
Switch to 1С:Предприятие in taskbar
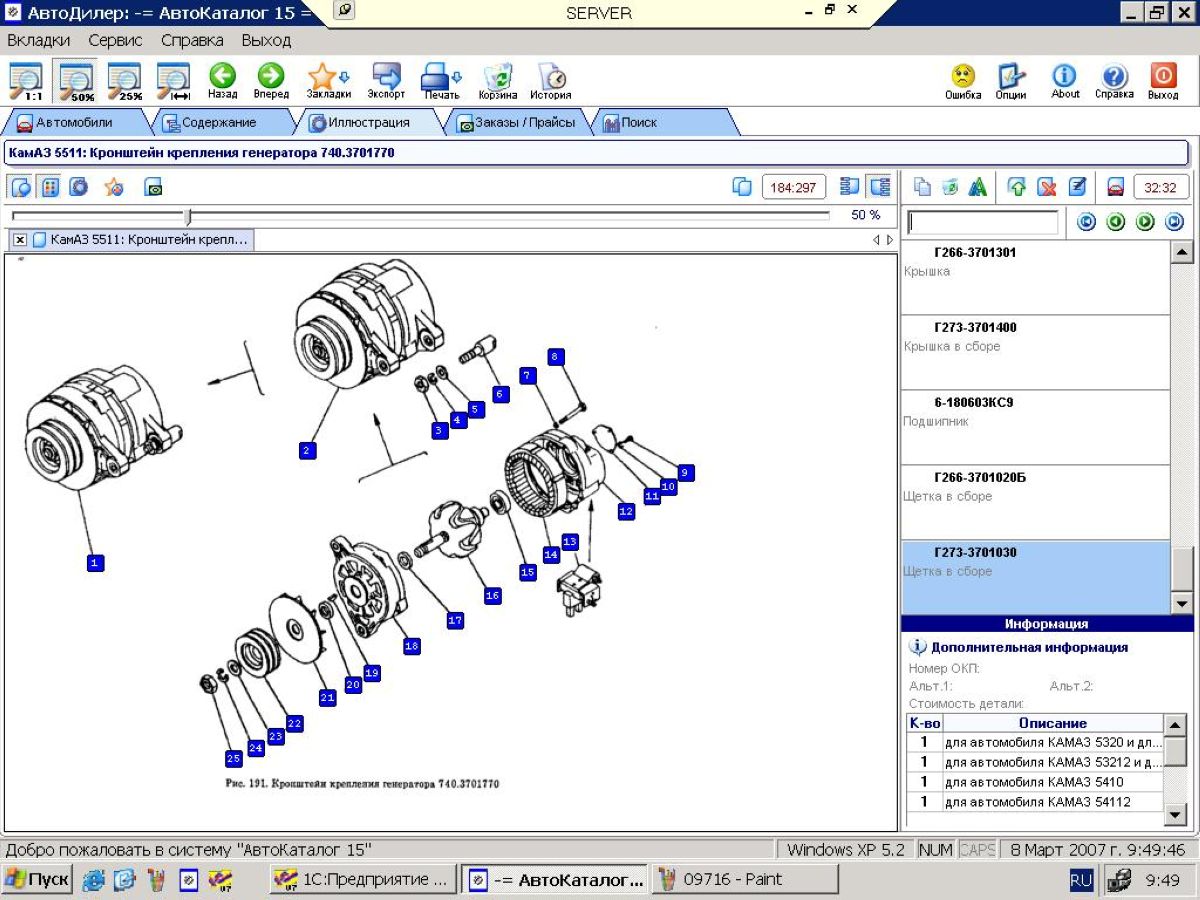pyautogui.click(x=364, y=880)
